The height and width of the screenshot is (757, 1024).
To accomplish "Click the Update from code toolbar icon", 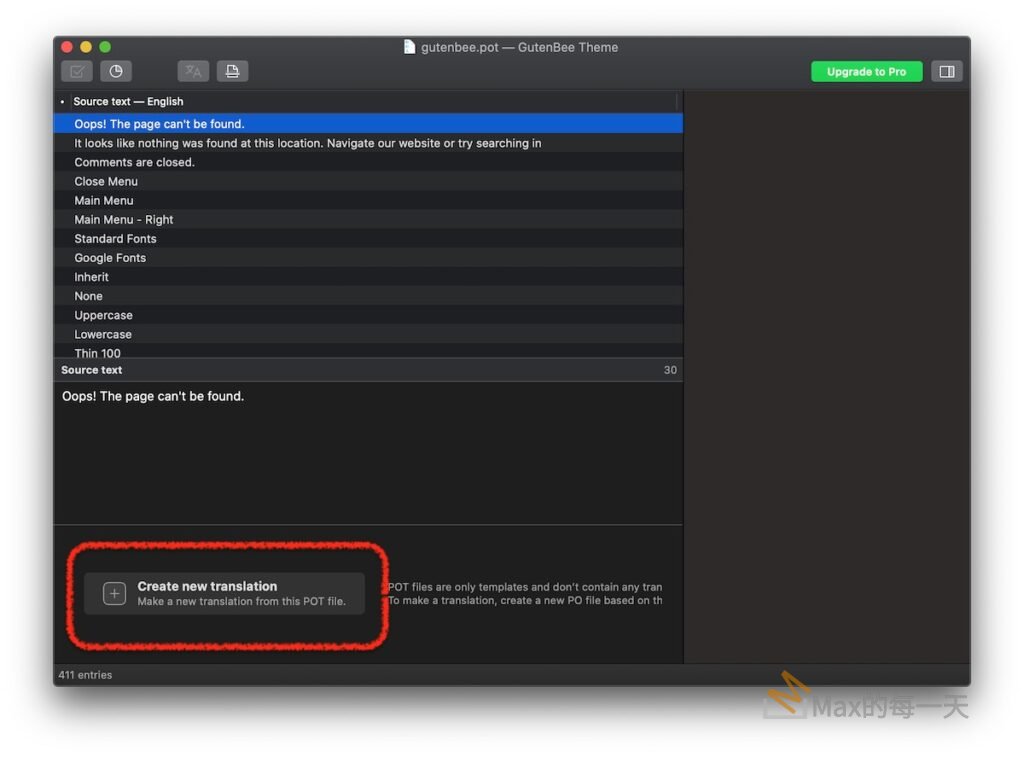I will click(232, 71).
